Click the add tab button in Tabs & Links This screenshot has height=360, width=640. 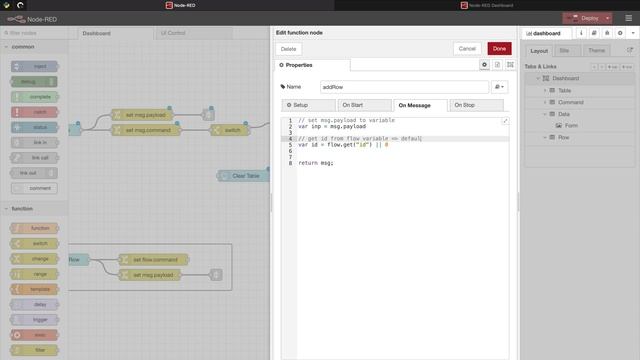[612, 67]
